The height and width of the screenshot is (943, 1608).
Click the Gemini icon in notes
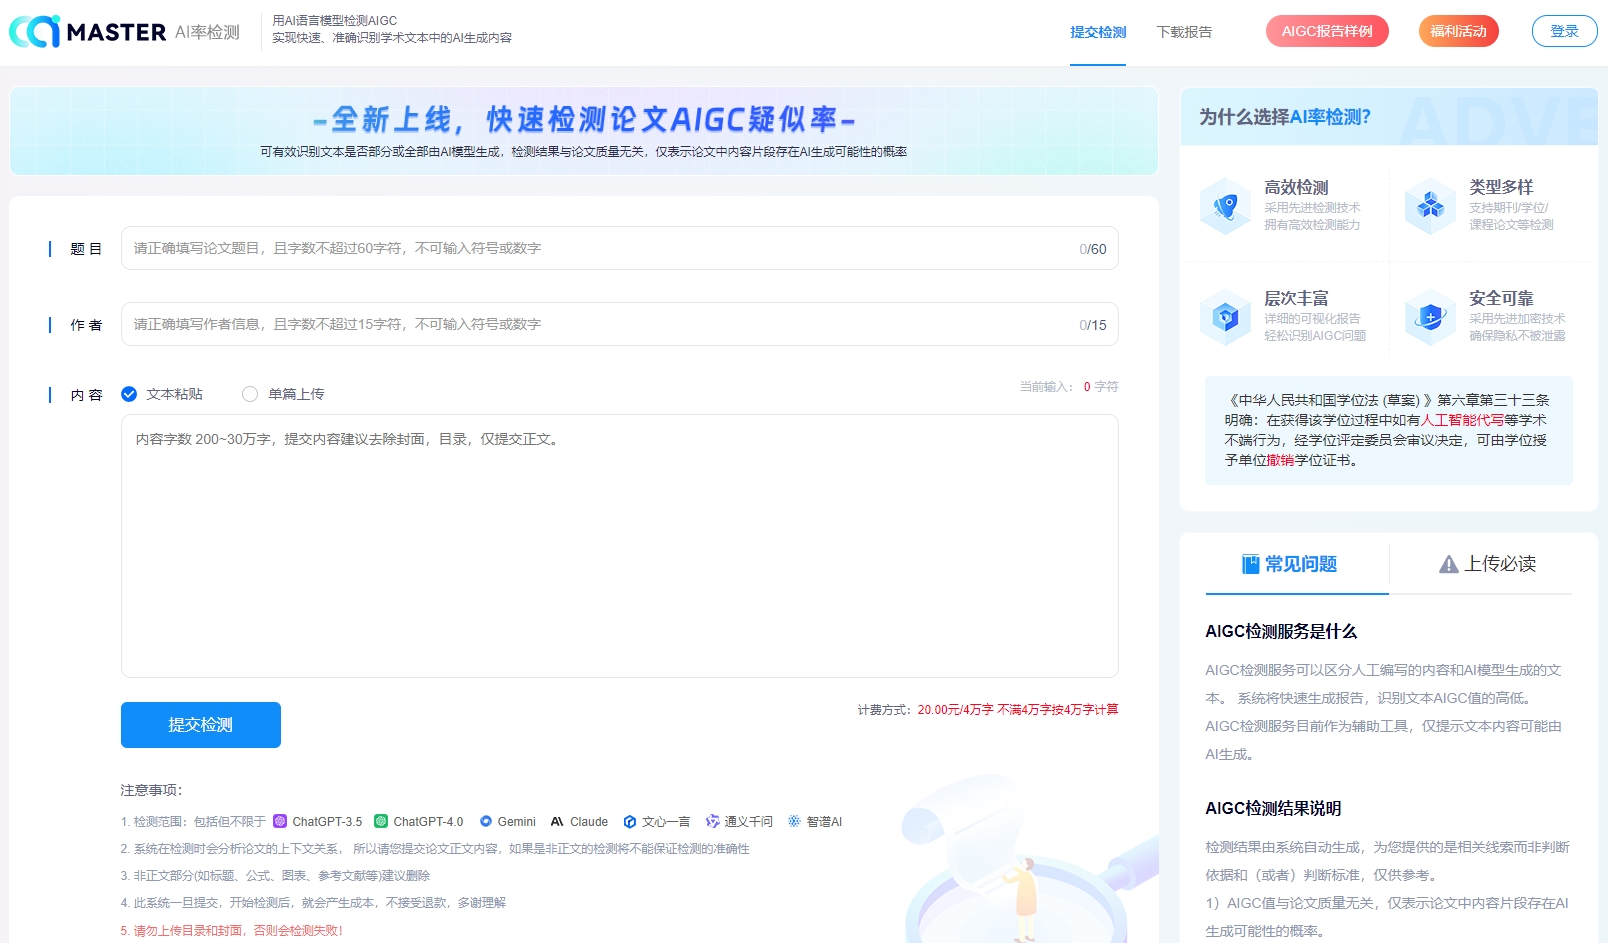486,821
